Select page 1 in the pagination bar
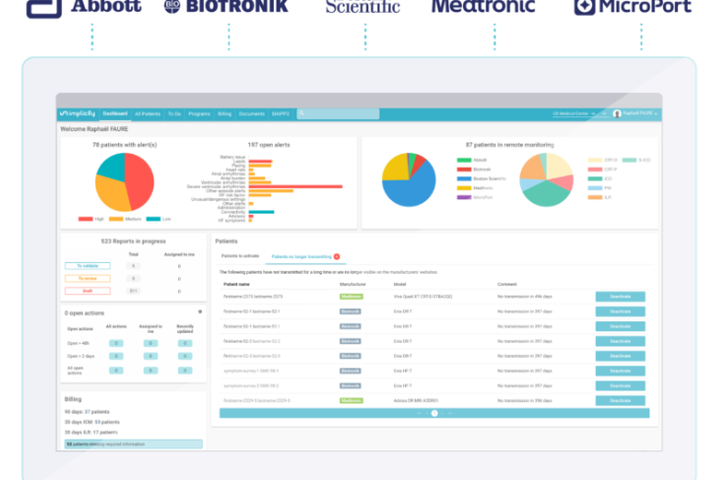720x480 pixels. (x=434, y=413)
